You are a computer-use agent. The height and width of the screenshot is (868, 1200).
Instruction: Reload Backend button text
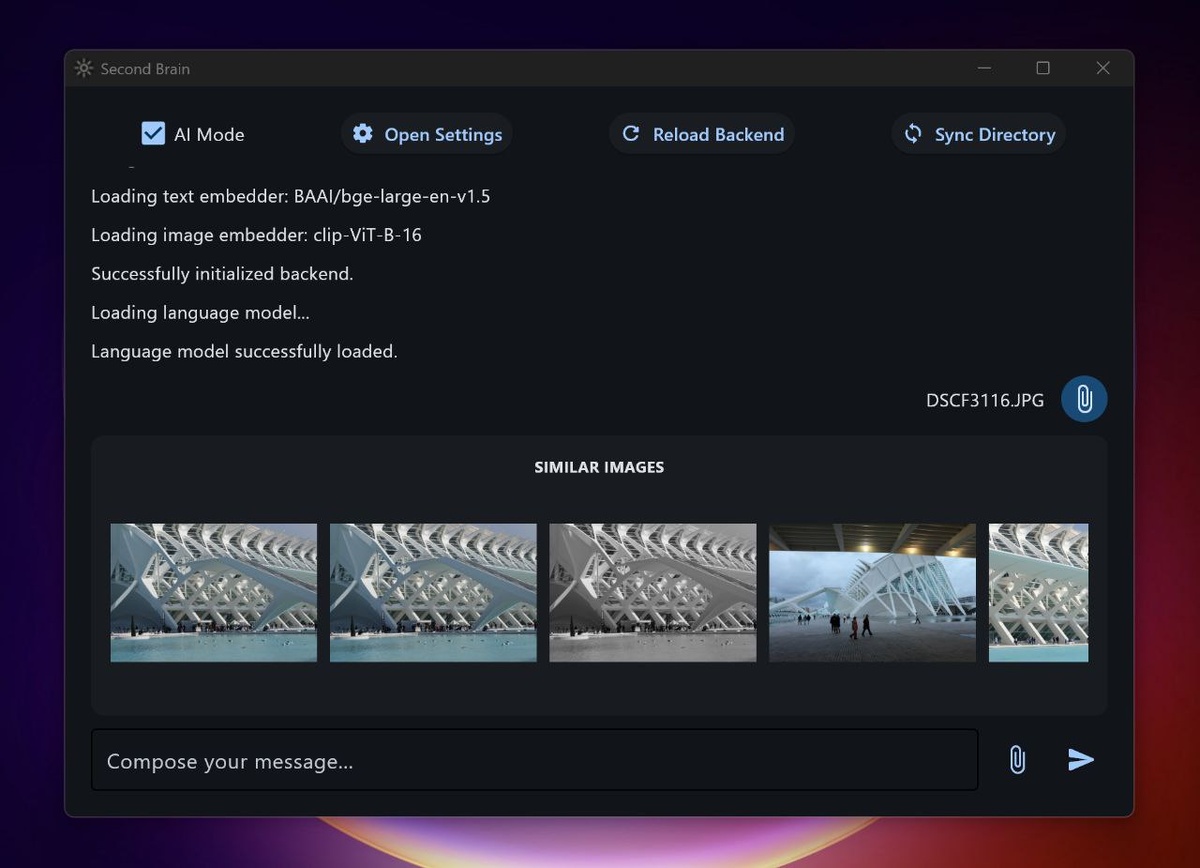point(718,134)
